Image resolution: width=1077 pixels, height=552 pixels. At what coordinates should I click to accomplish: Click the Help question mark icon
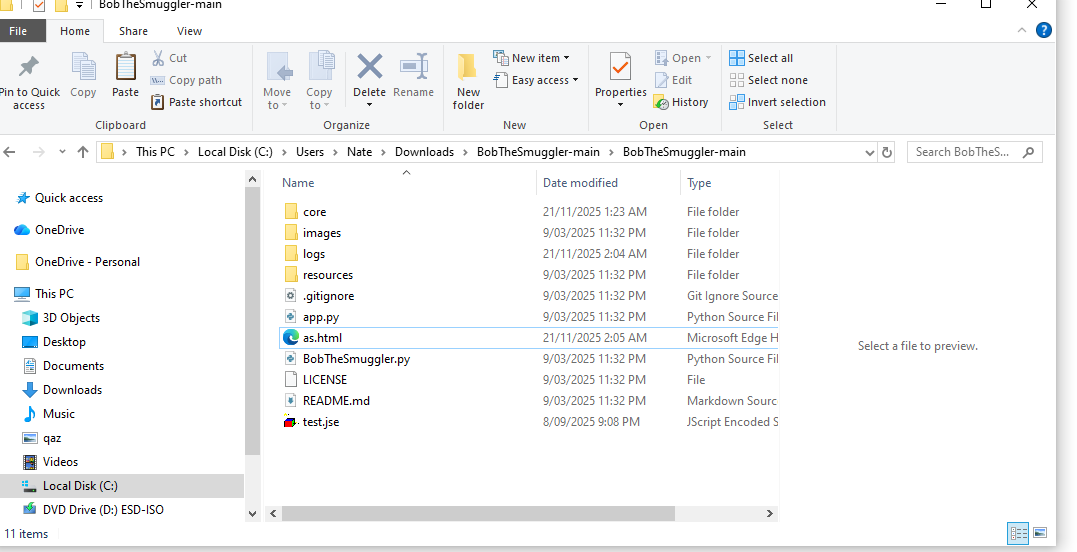1043,31
